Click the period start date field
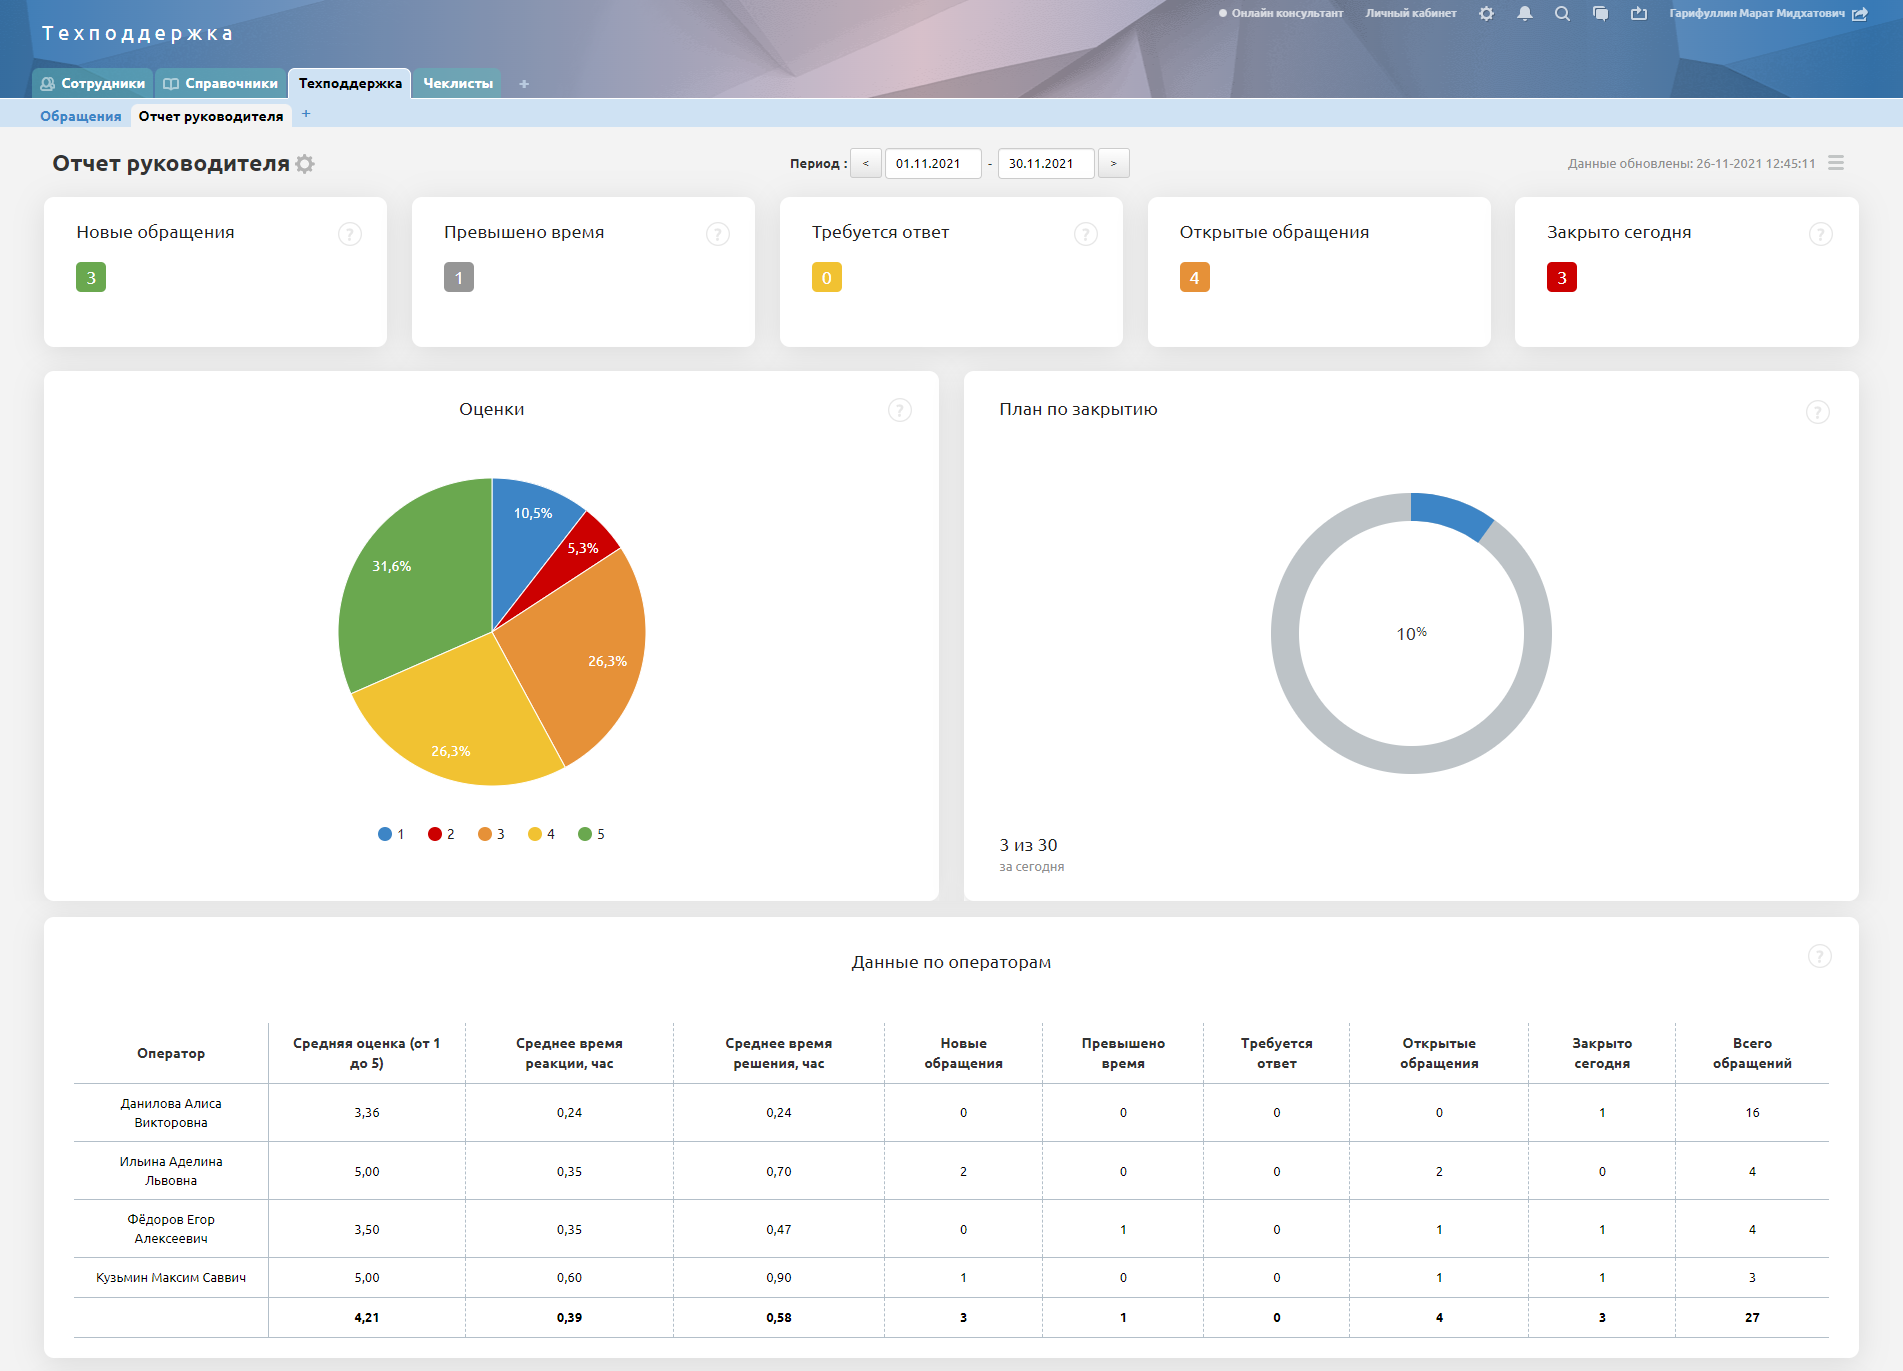Screen dimensions: 1903x1371 tap(932, 163)
